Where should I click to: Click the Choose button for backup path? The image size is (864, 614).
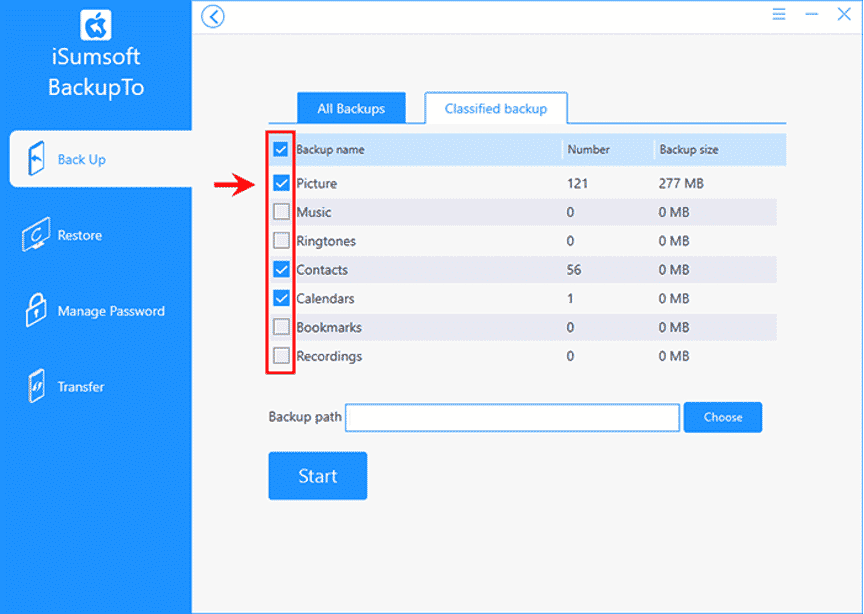[x=723, y=417]
